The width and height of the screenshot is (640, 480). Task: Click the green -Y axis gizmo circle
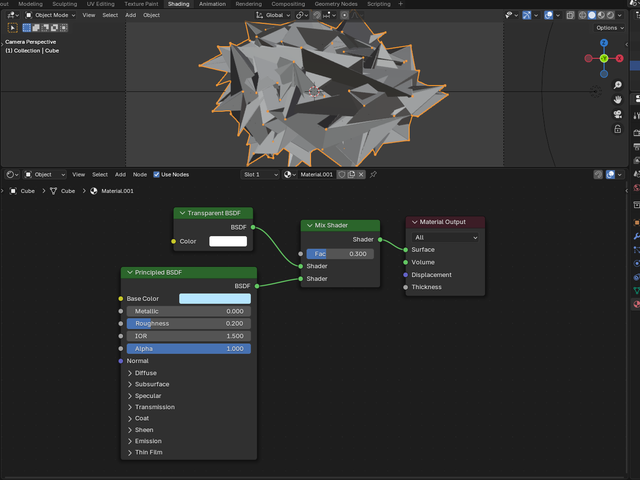tap(604, 58)
